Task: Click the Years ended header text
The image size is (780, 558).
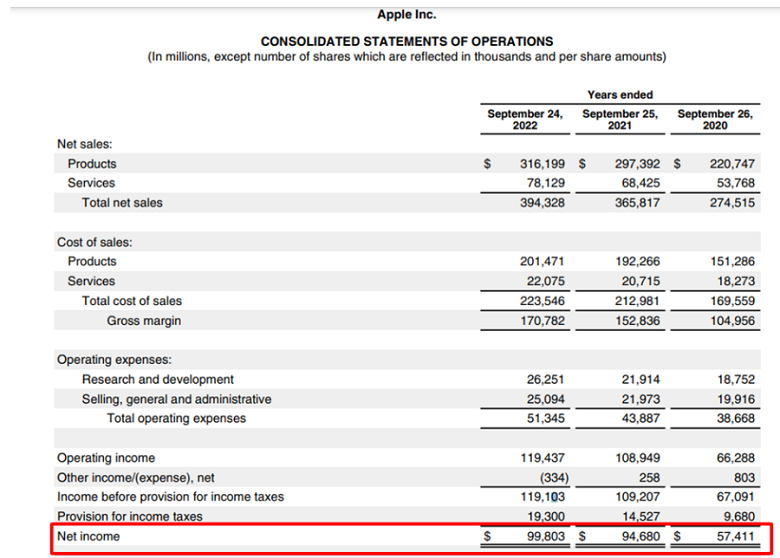Action: (x=620, y=94)
